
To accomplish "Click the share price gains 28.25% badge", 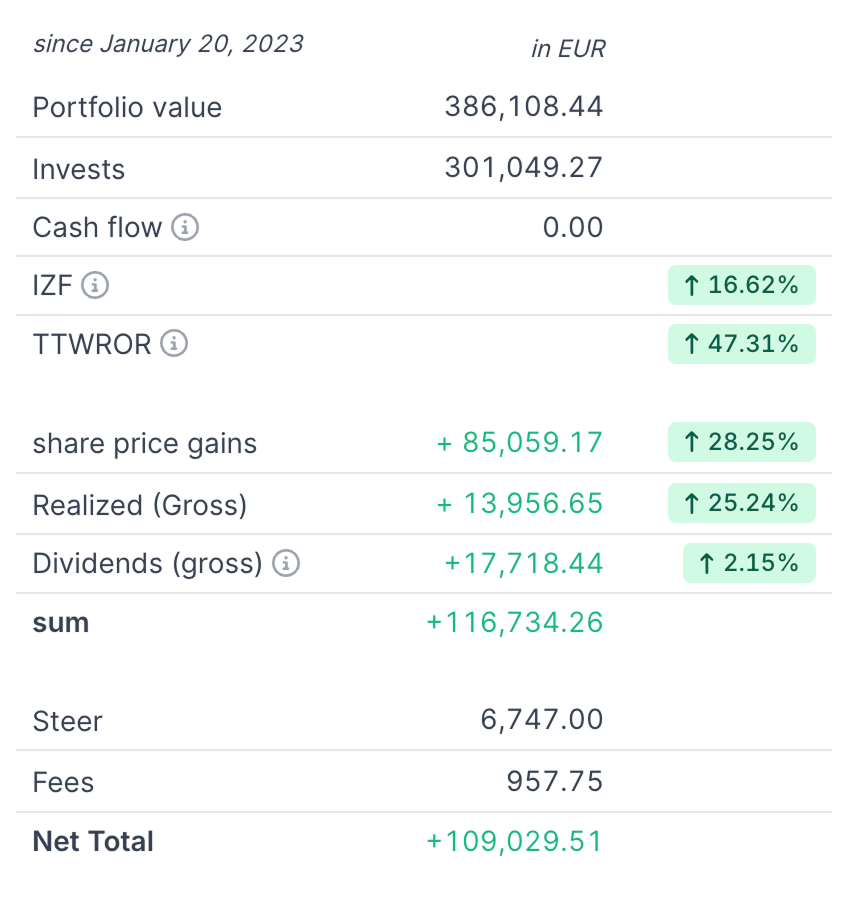I will coord(741,443).
